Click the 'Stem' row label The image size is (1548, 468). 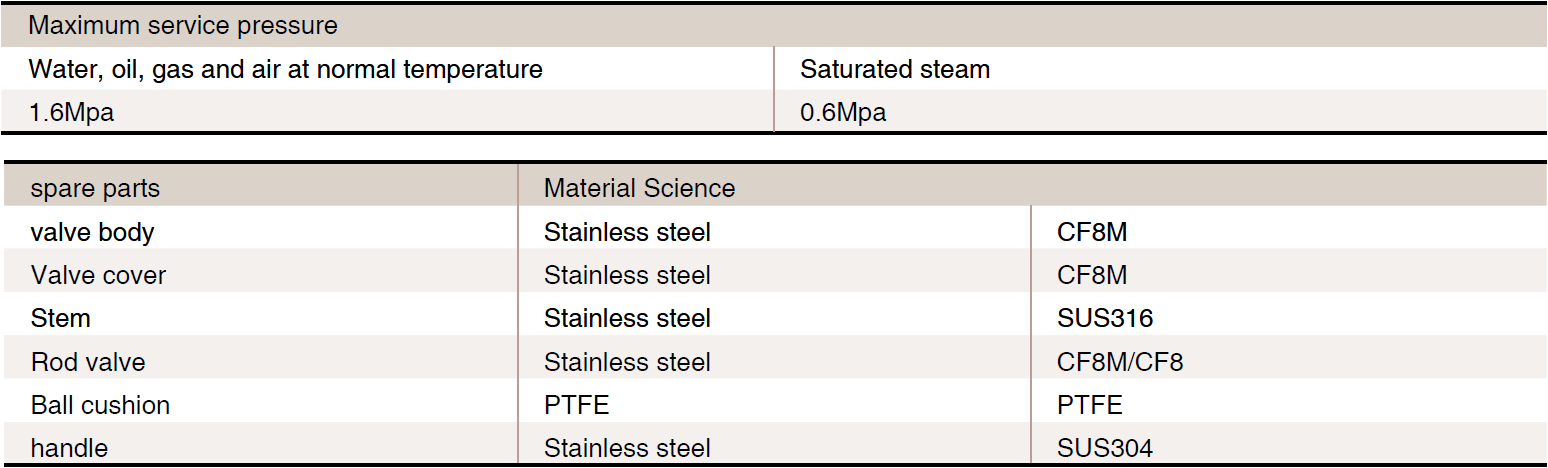pyautogui.click(x=61, y=318)
